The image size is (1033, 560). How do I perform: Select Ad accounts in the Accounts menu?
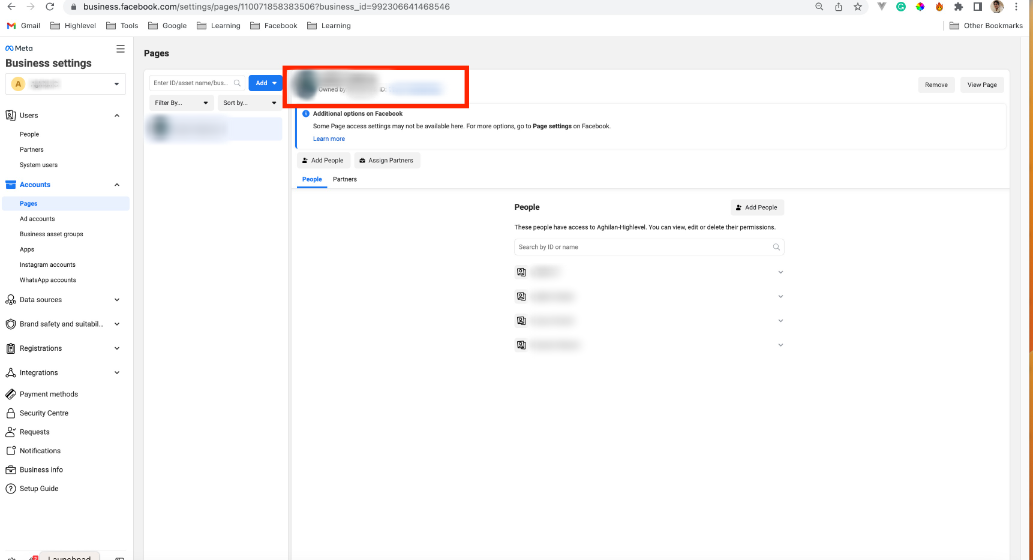click(x=37, y=219)
